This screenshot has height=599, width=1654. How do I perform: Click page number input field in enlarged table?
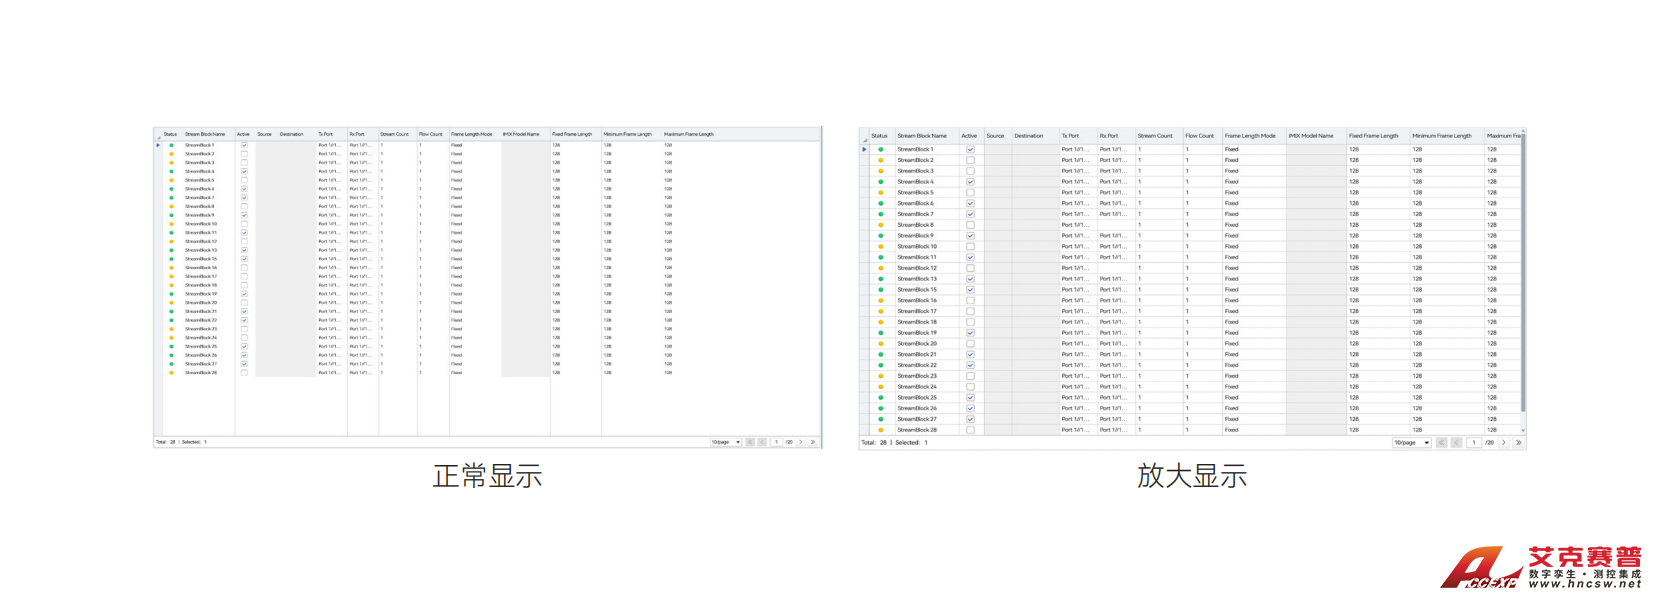1473,442
